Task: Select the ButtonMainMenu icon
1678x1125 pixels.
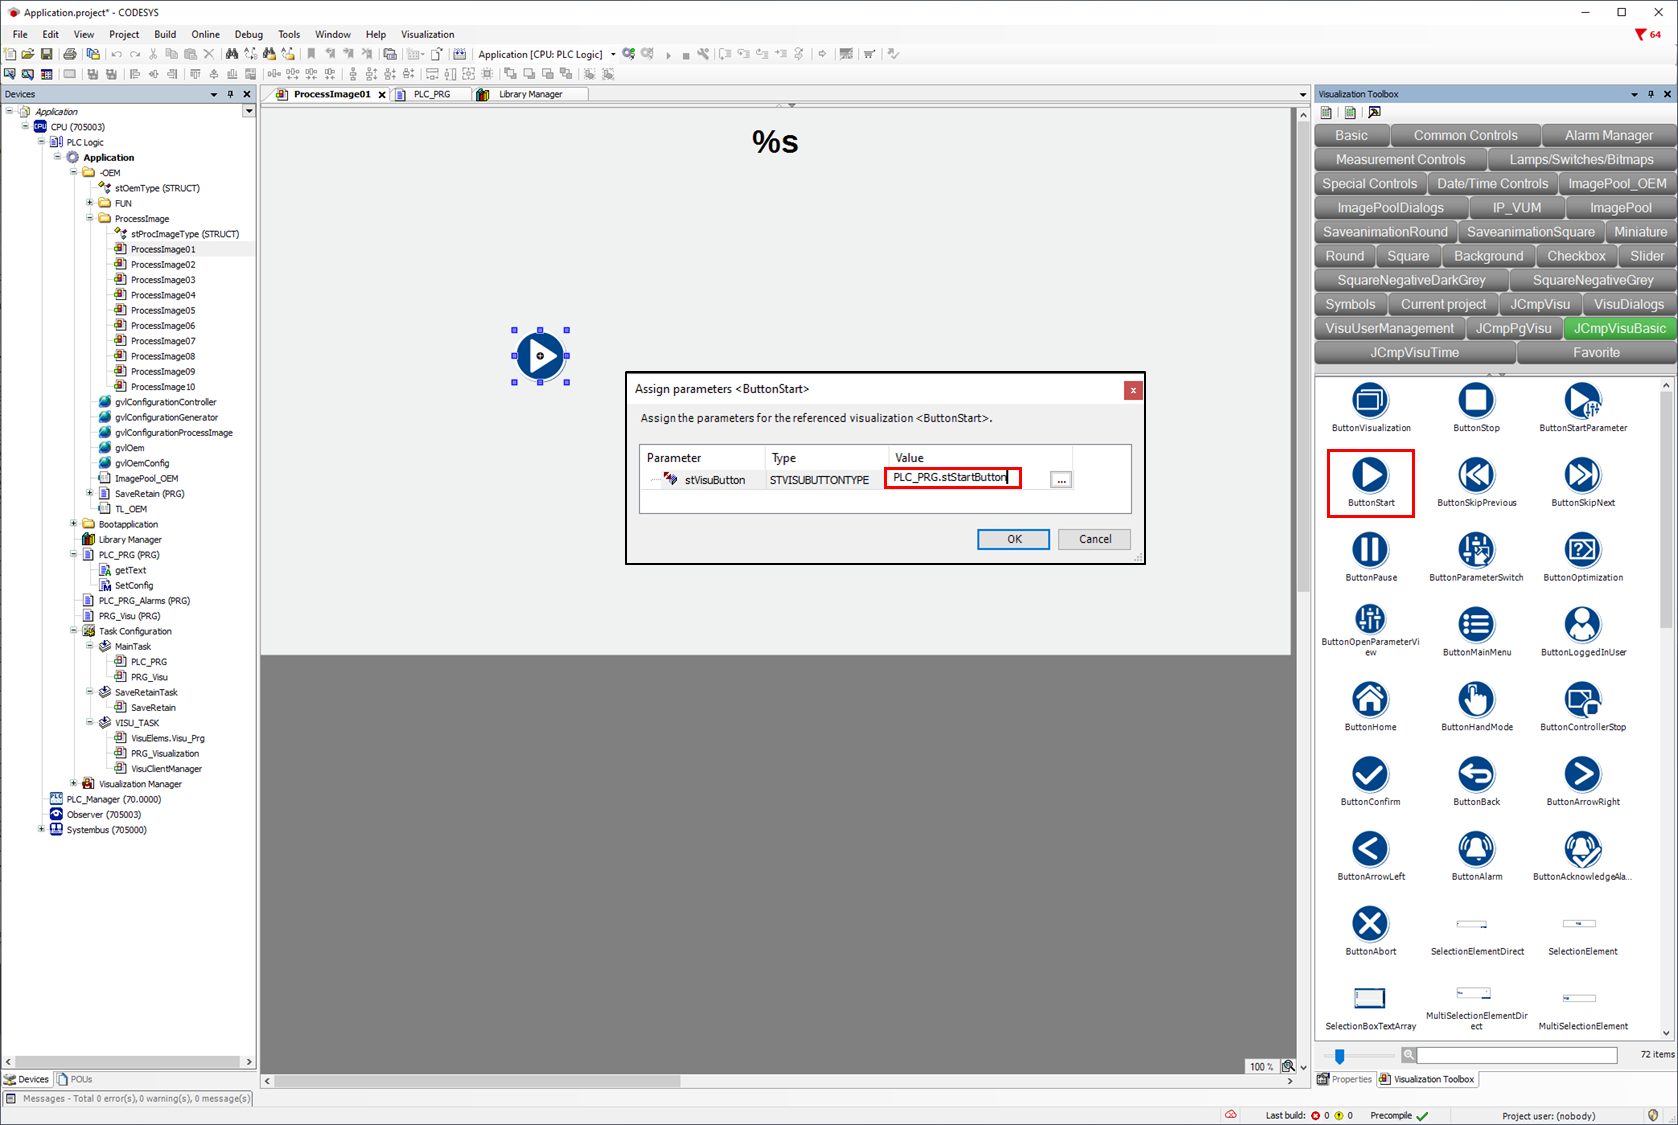Action: pos(1476,625)
